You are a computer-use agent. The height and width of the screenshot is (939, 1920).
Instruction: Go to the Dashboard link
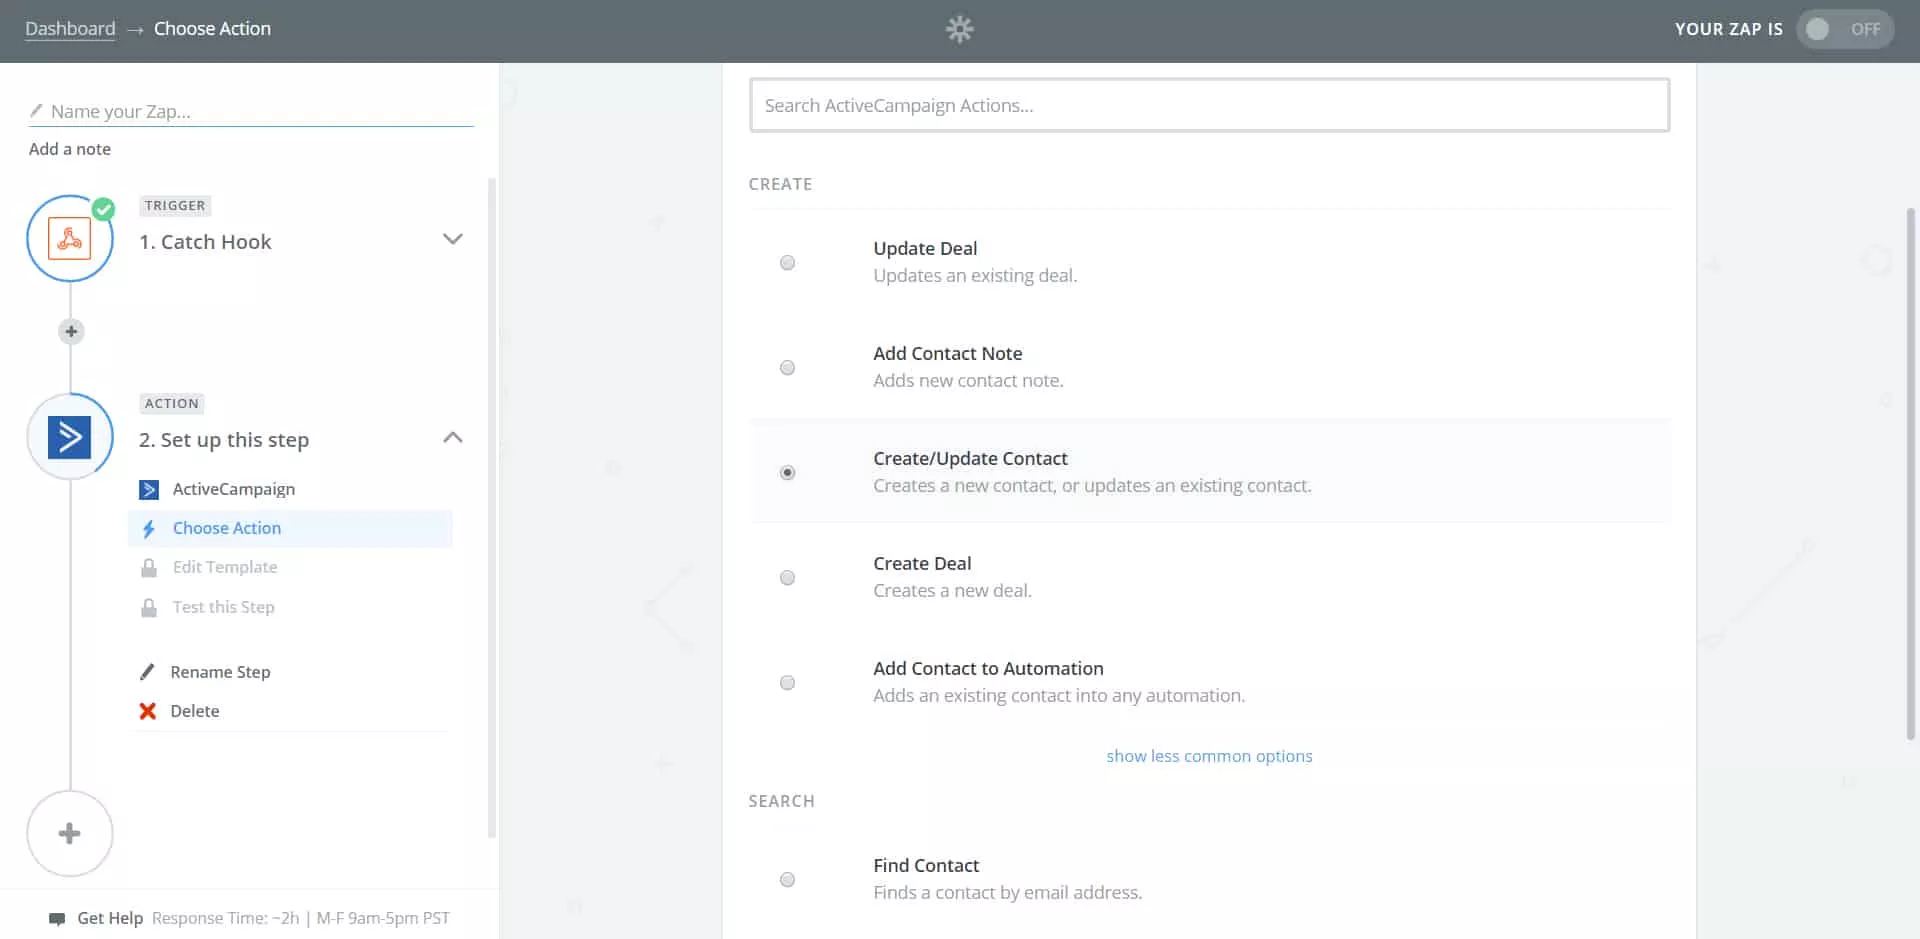click(70, 29)
